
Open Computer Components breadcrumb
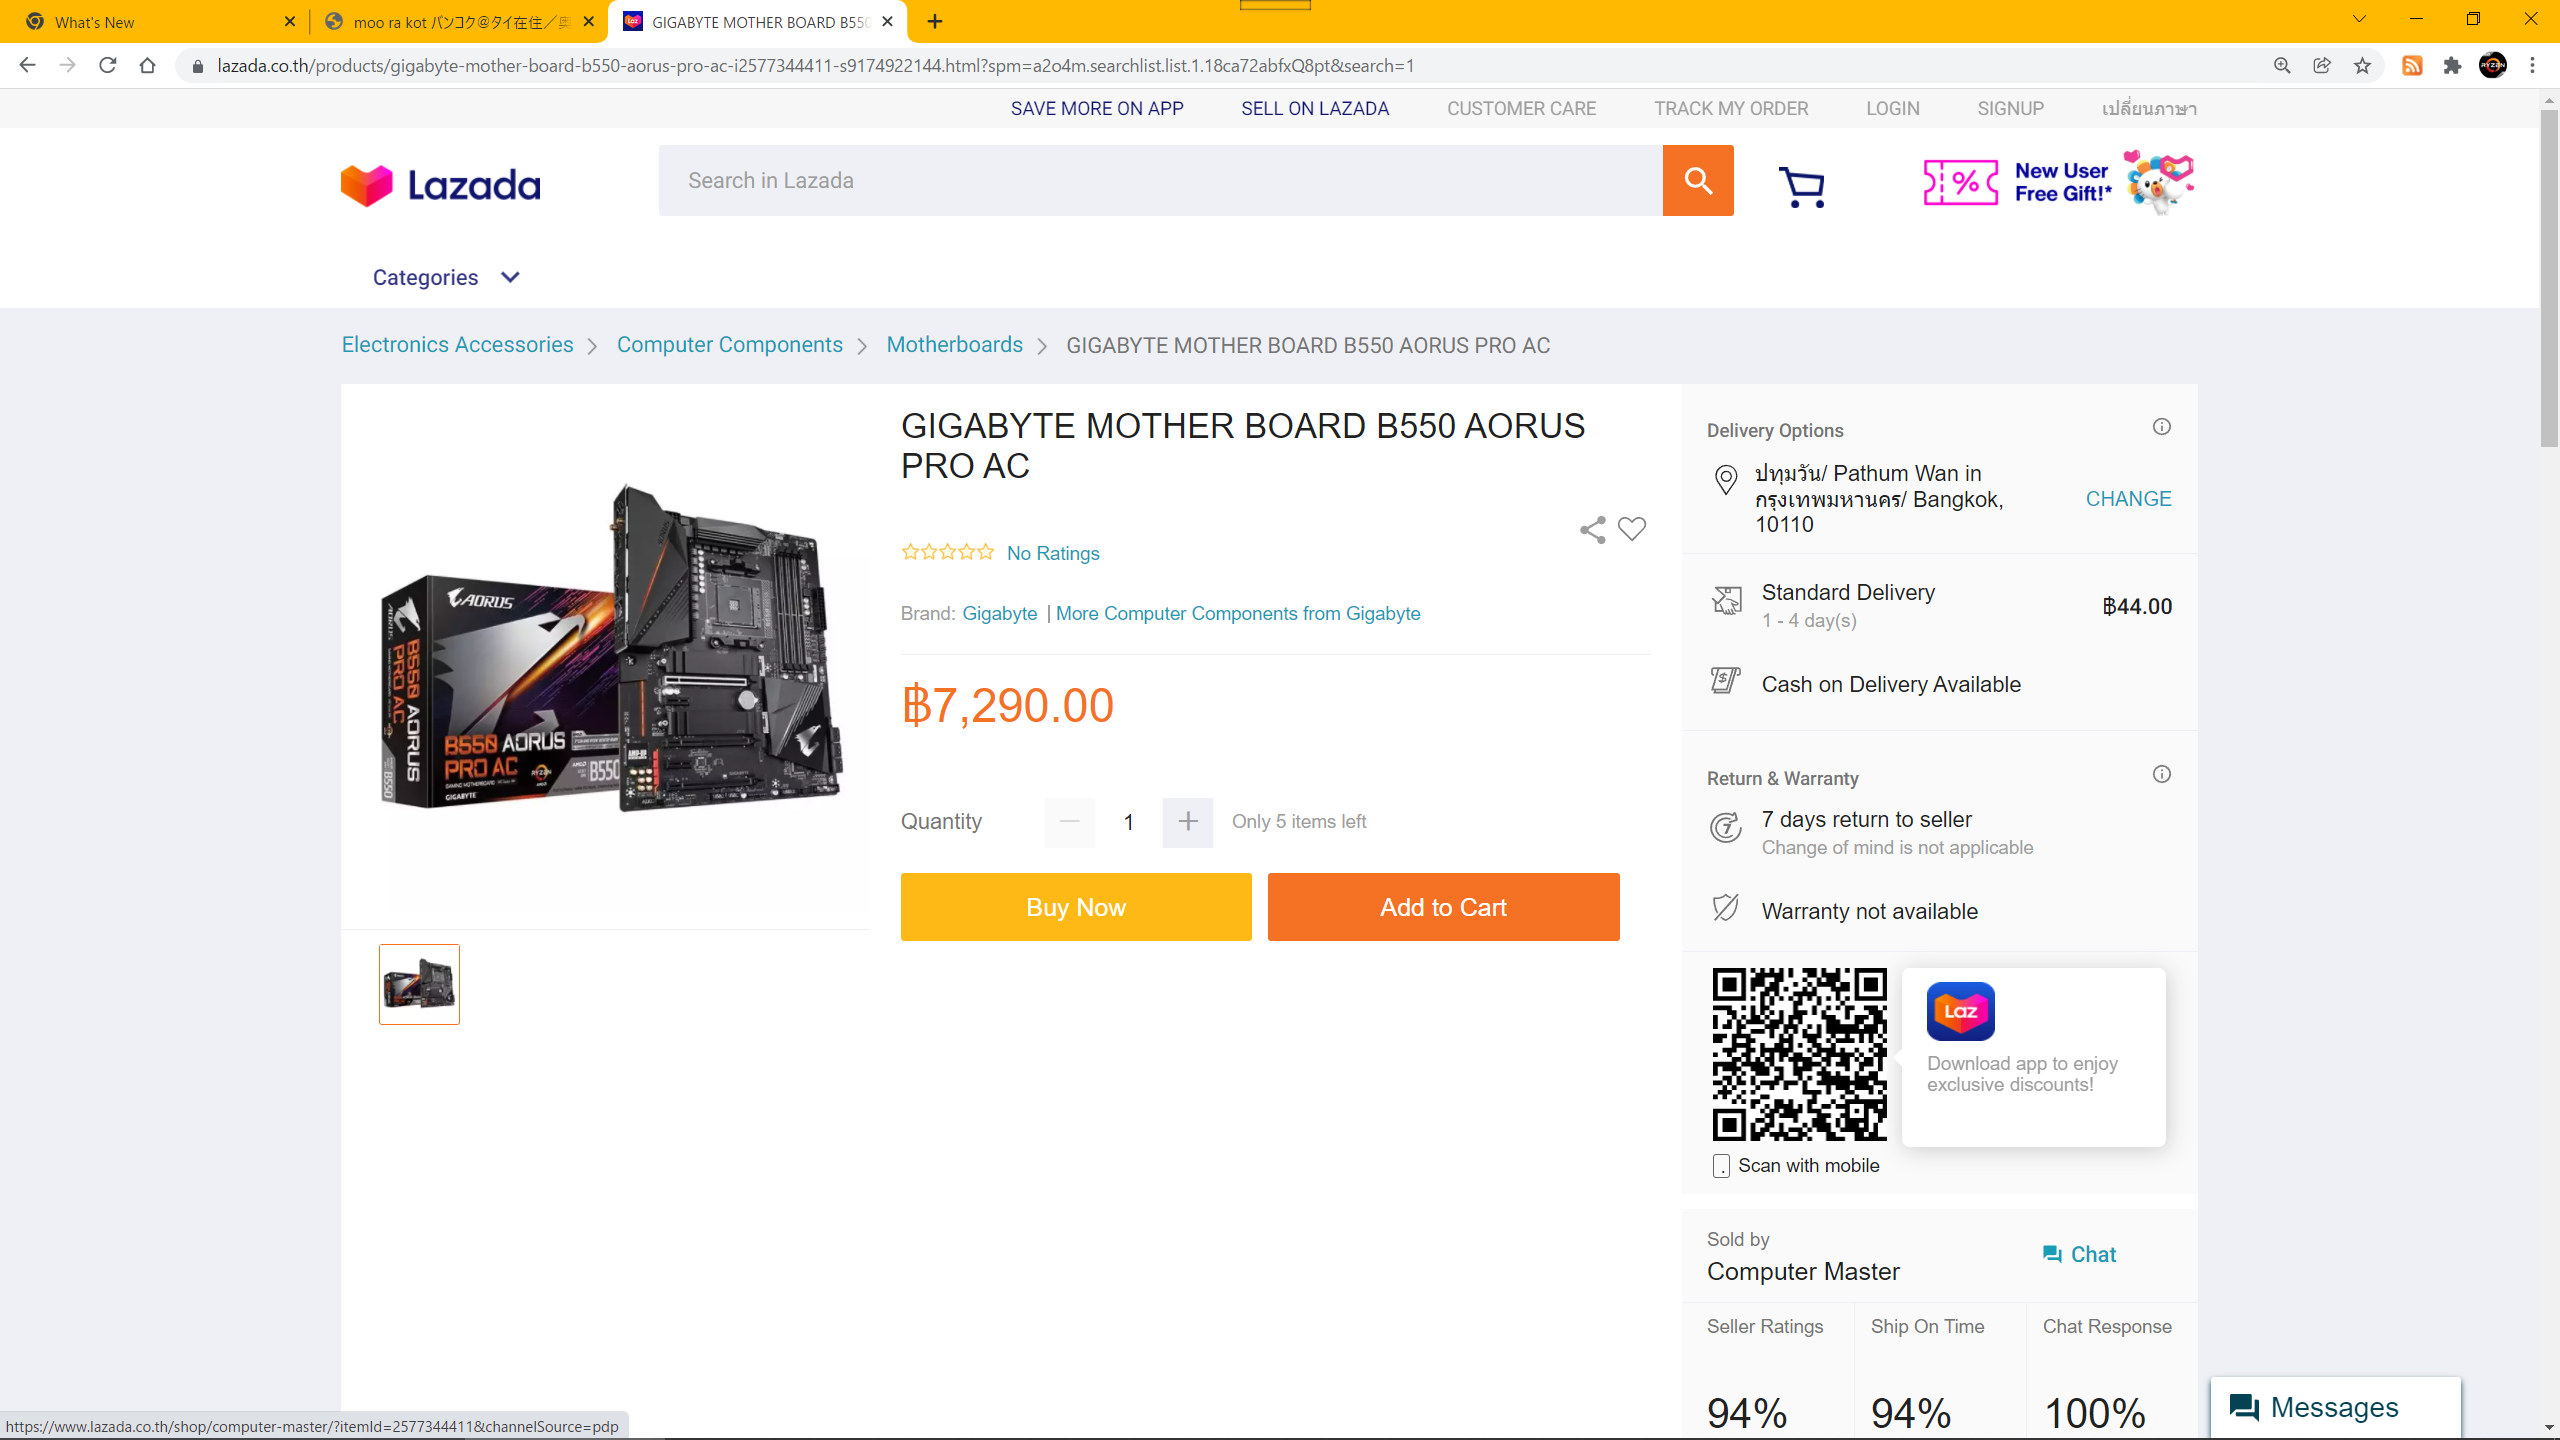(729, 345)
